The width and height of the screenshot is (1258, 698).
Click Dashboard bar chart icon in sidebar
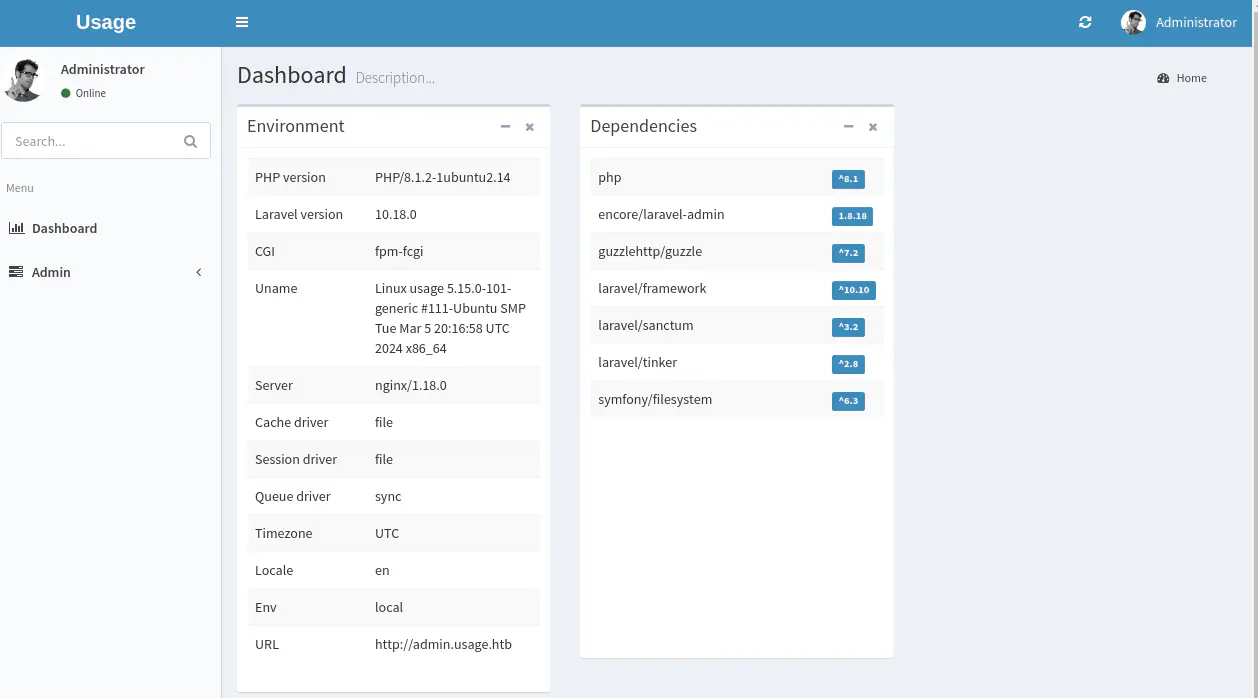pos(16,228)
